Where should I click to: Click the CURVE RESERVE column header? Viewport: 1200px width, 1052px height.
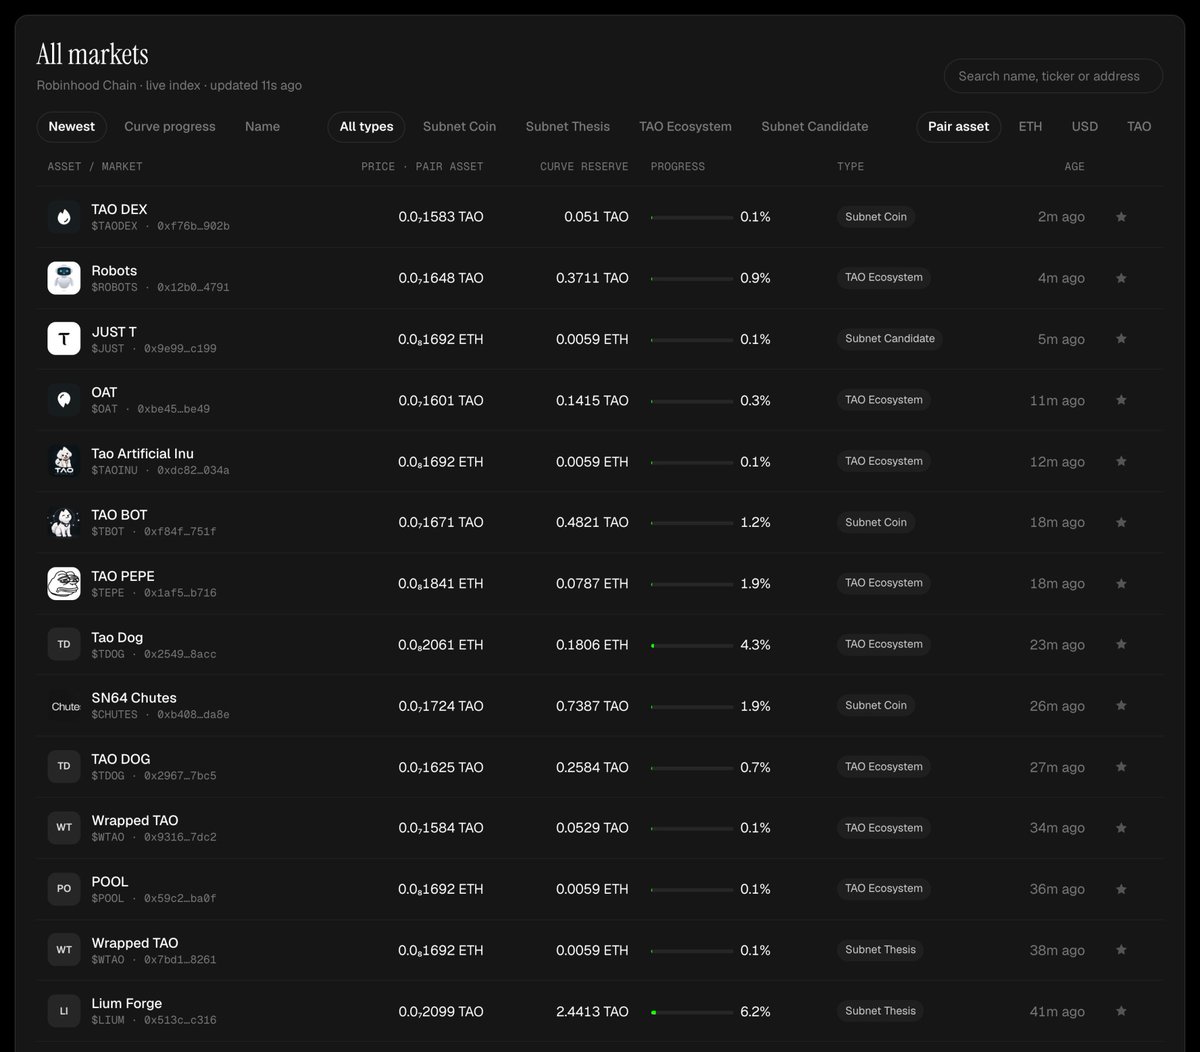coord(584,166)
